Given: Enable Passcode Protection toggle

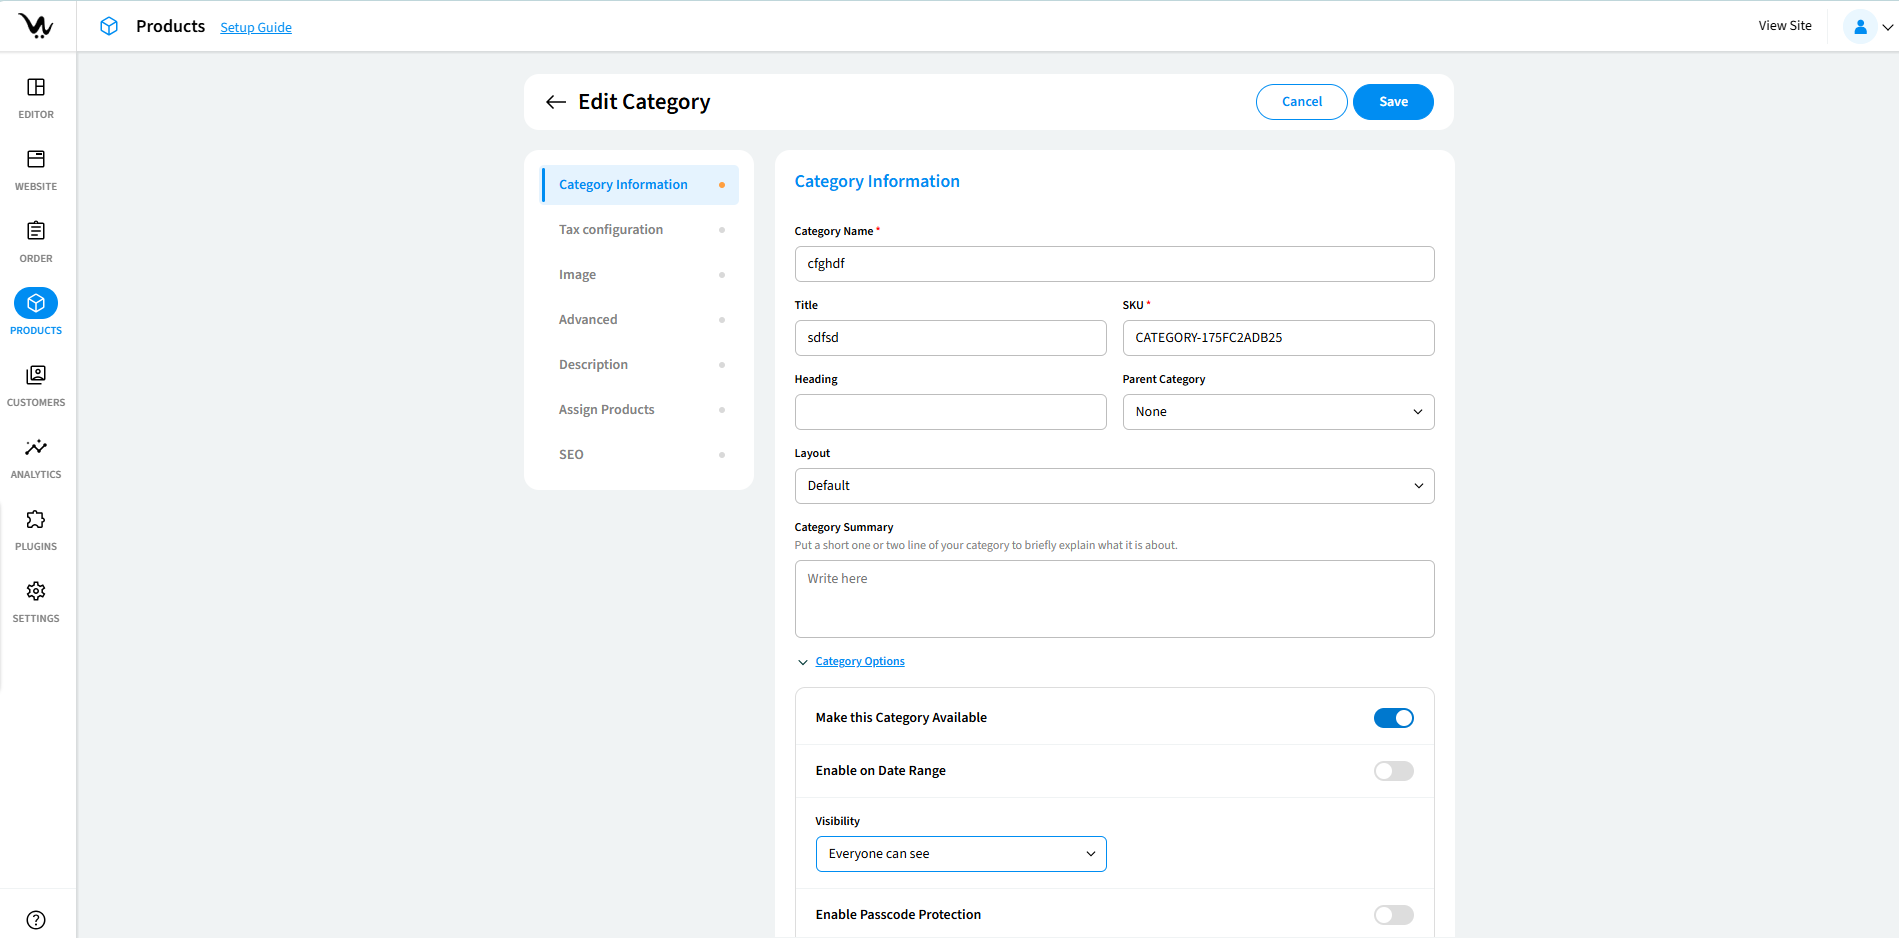Looking at the screenshot, I should (x=1393, y=915).
